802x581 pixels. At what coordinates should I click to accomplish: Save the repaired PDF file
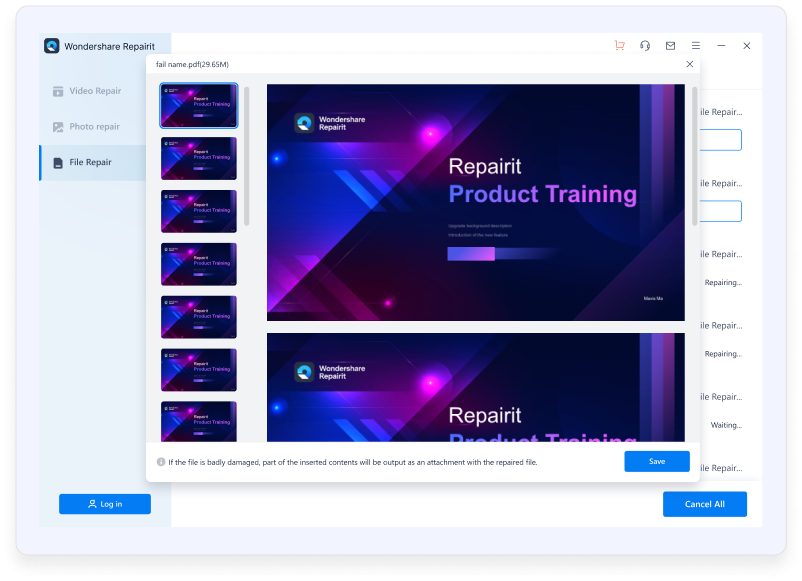click(657, 461)
